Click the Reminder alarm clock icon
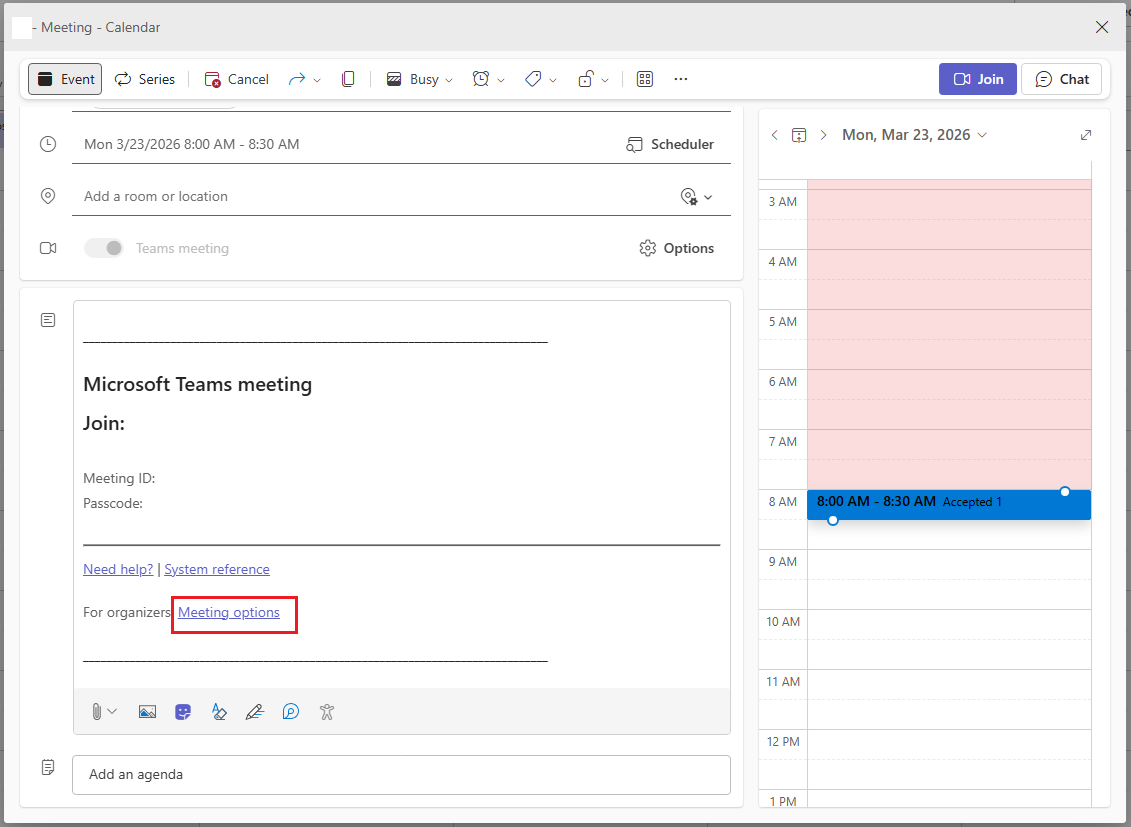This screenshot has height=827, width=1131. pos(481,79)
